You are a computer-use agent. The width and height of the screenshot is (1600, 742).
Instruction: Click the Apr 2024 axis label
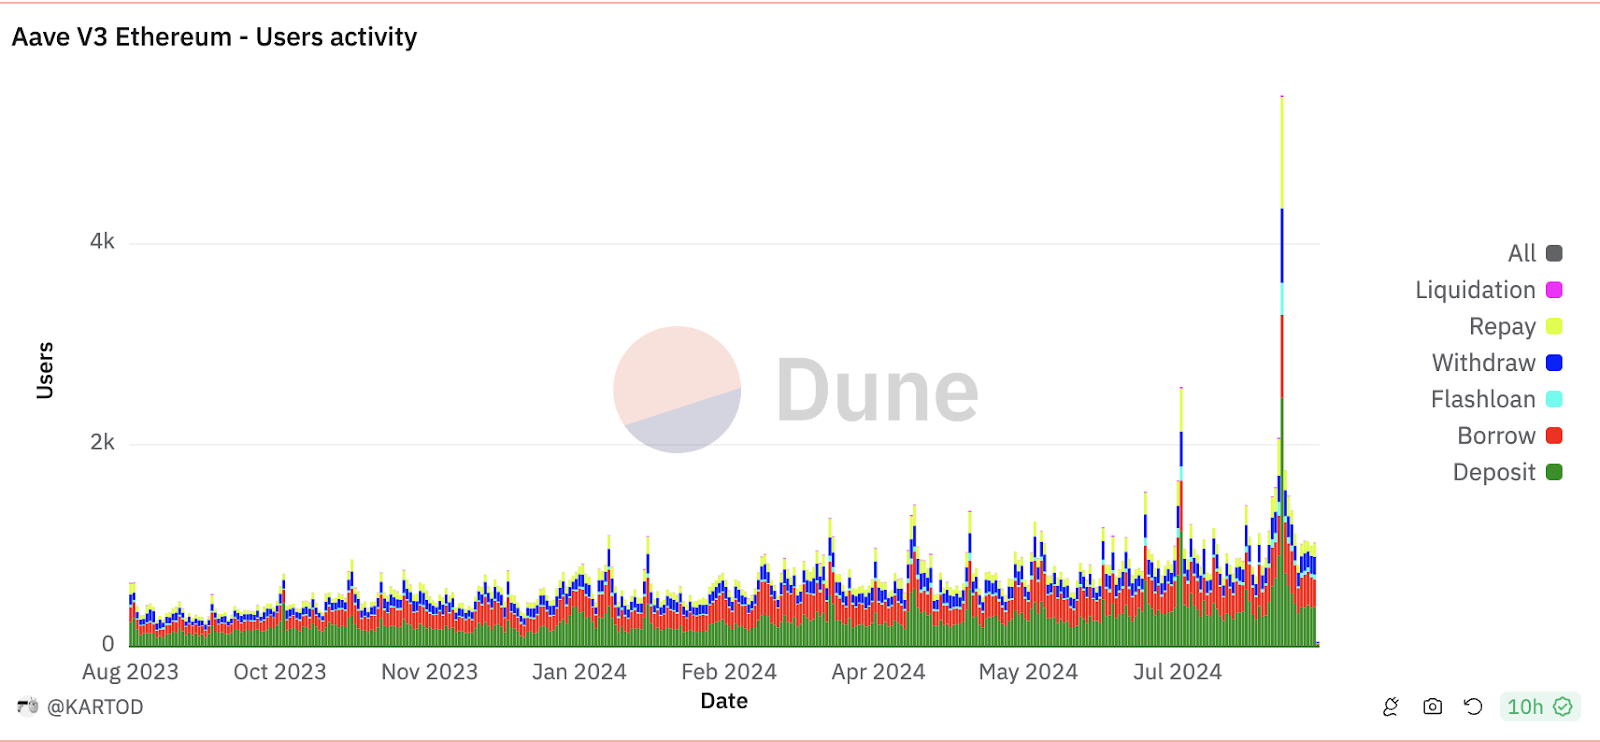point(878,672)
